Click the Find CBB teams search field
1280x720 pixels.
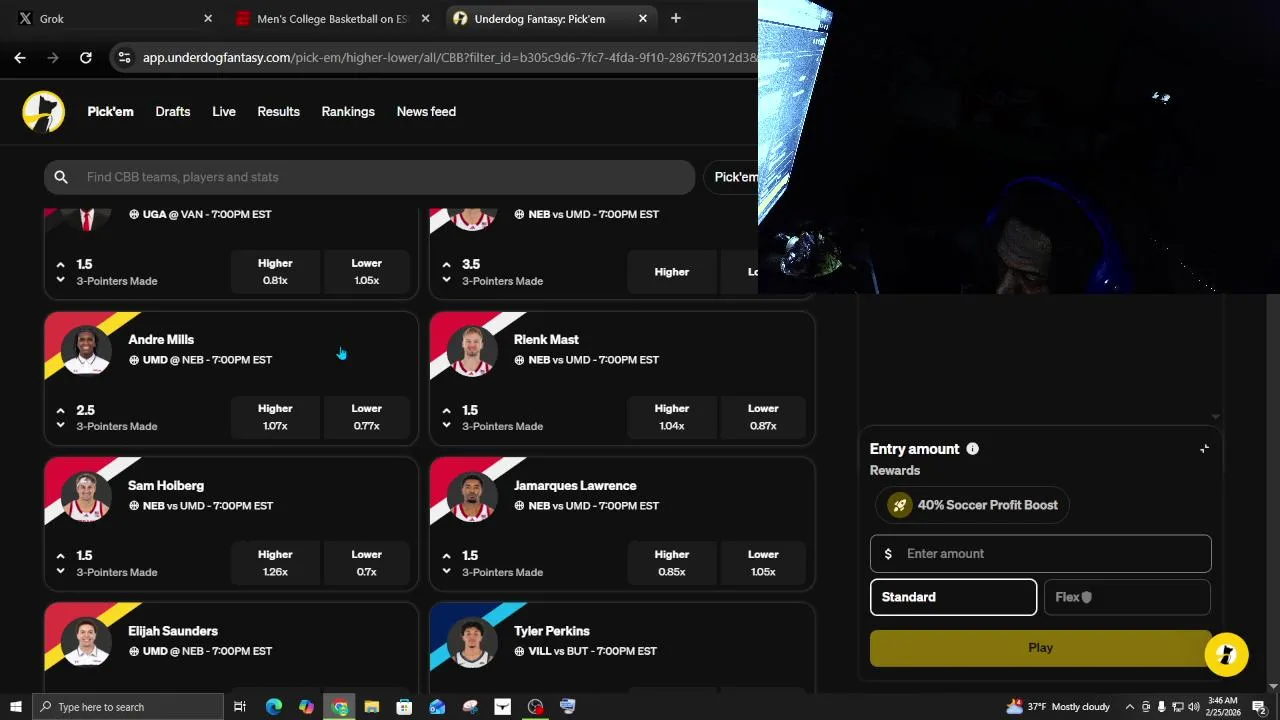point(369,177)
